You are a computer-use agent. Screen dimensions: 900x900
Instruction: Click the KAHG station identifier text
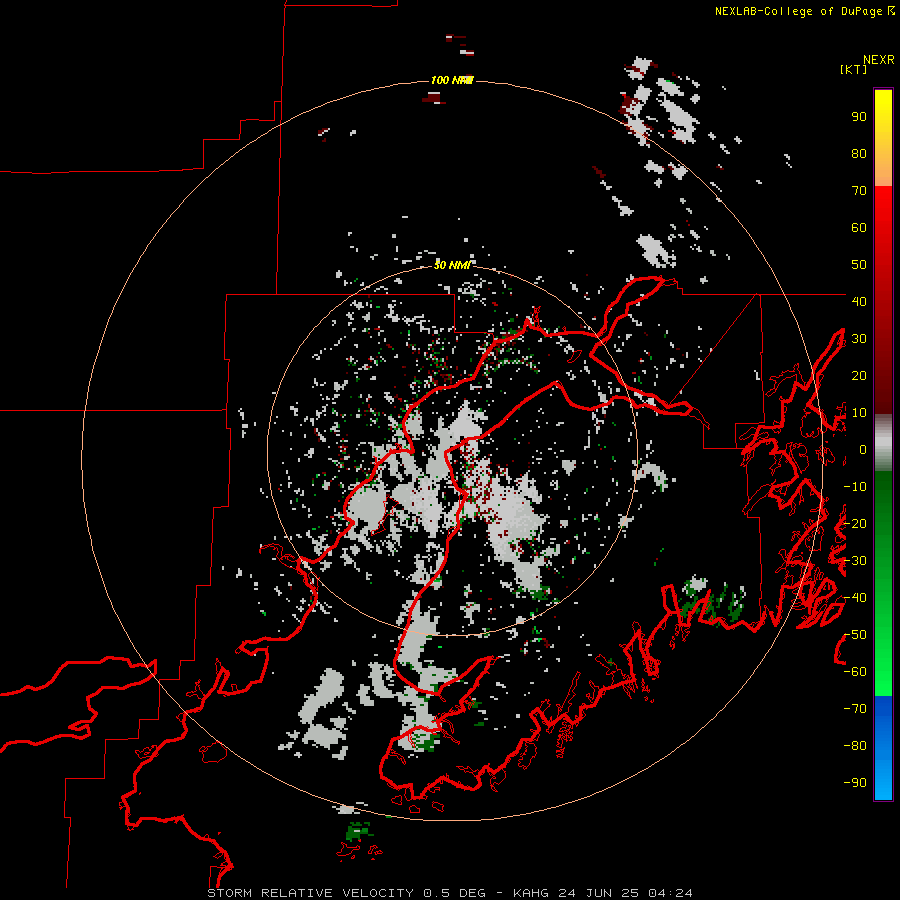coord(530,893)
